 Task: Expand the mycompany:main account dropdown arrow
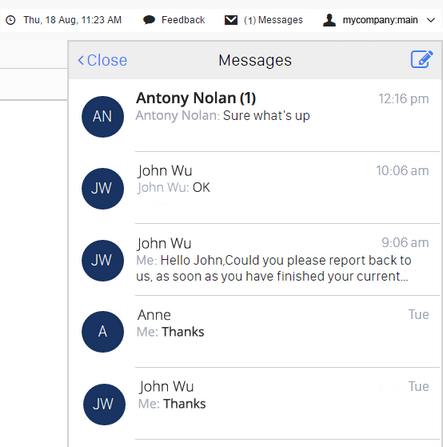(431, 20)
